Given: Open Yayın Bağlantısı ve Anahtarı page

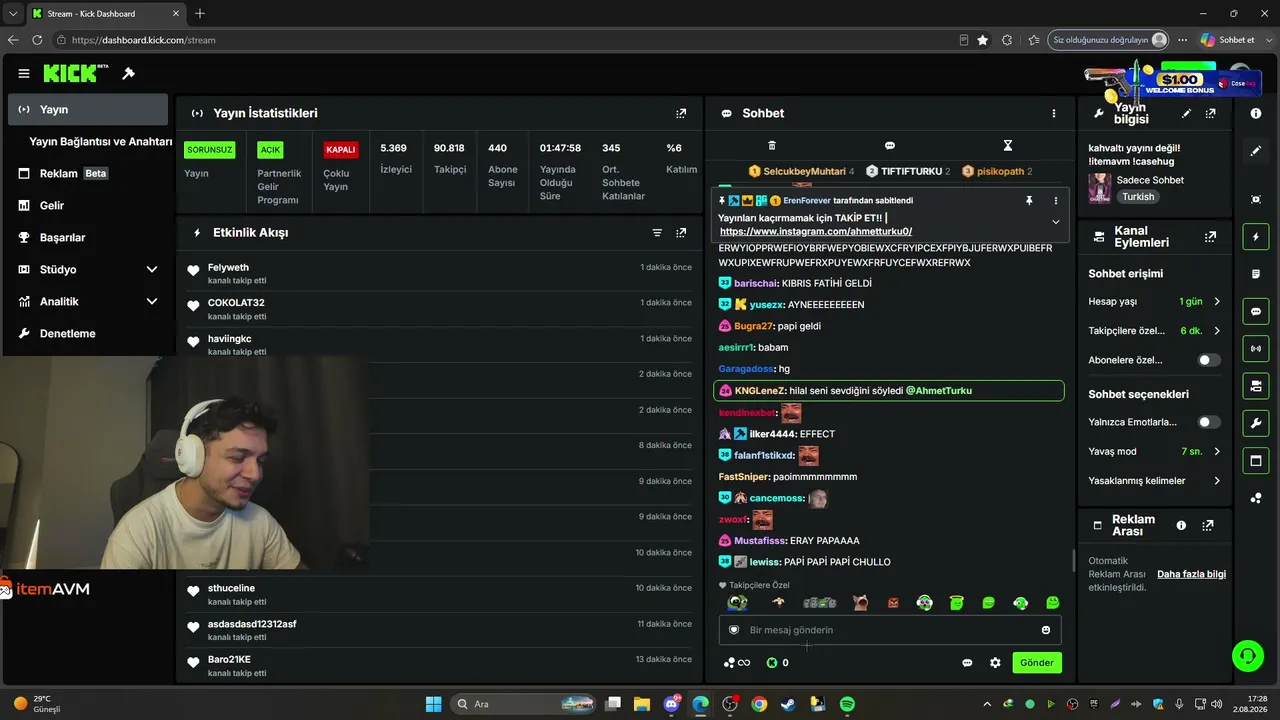Looking at the screenshot, I should [x=100, y=141].
